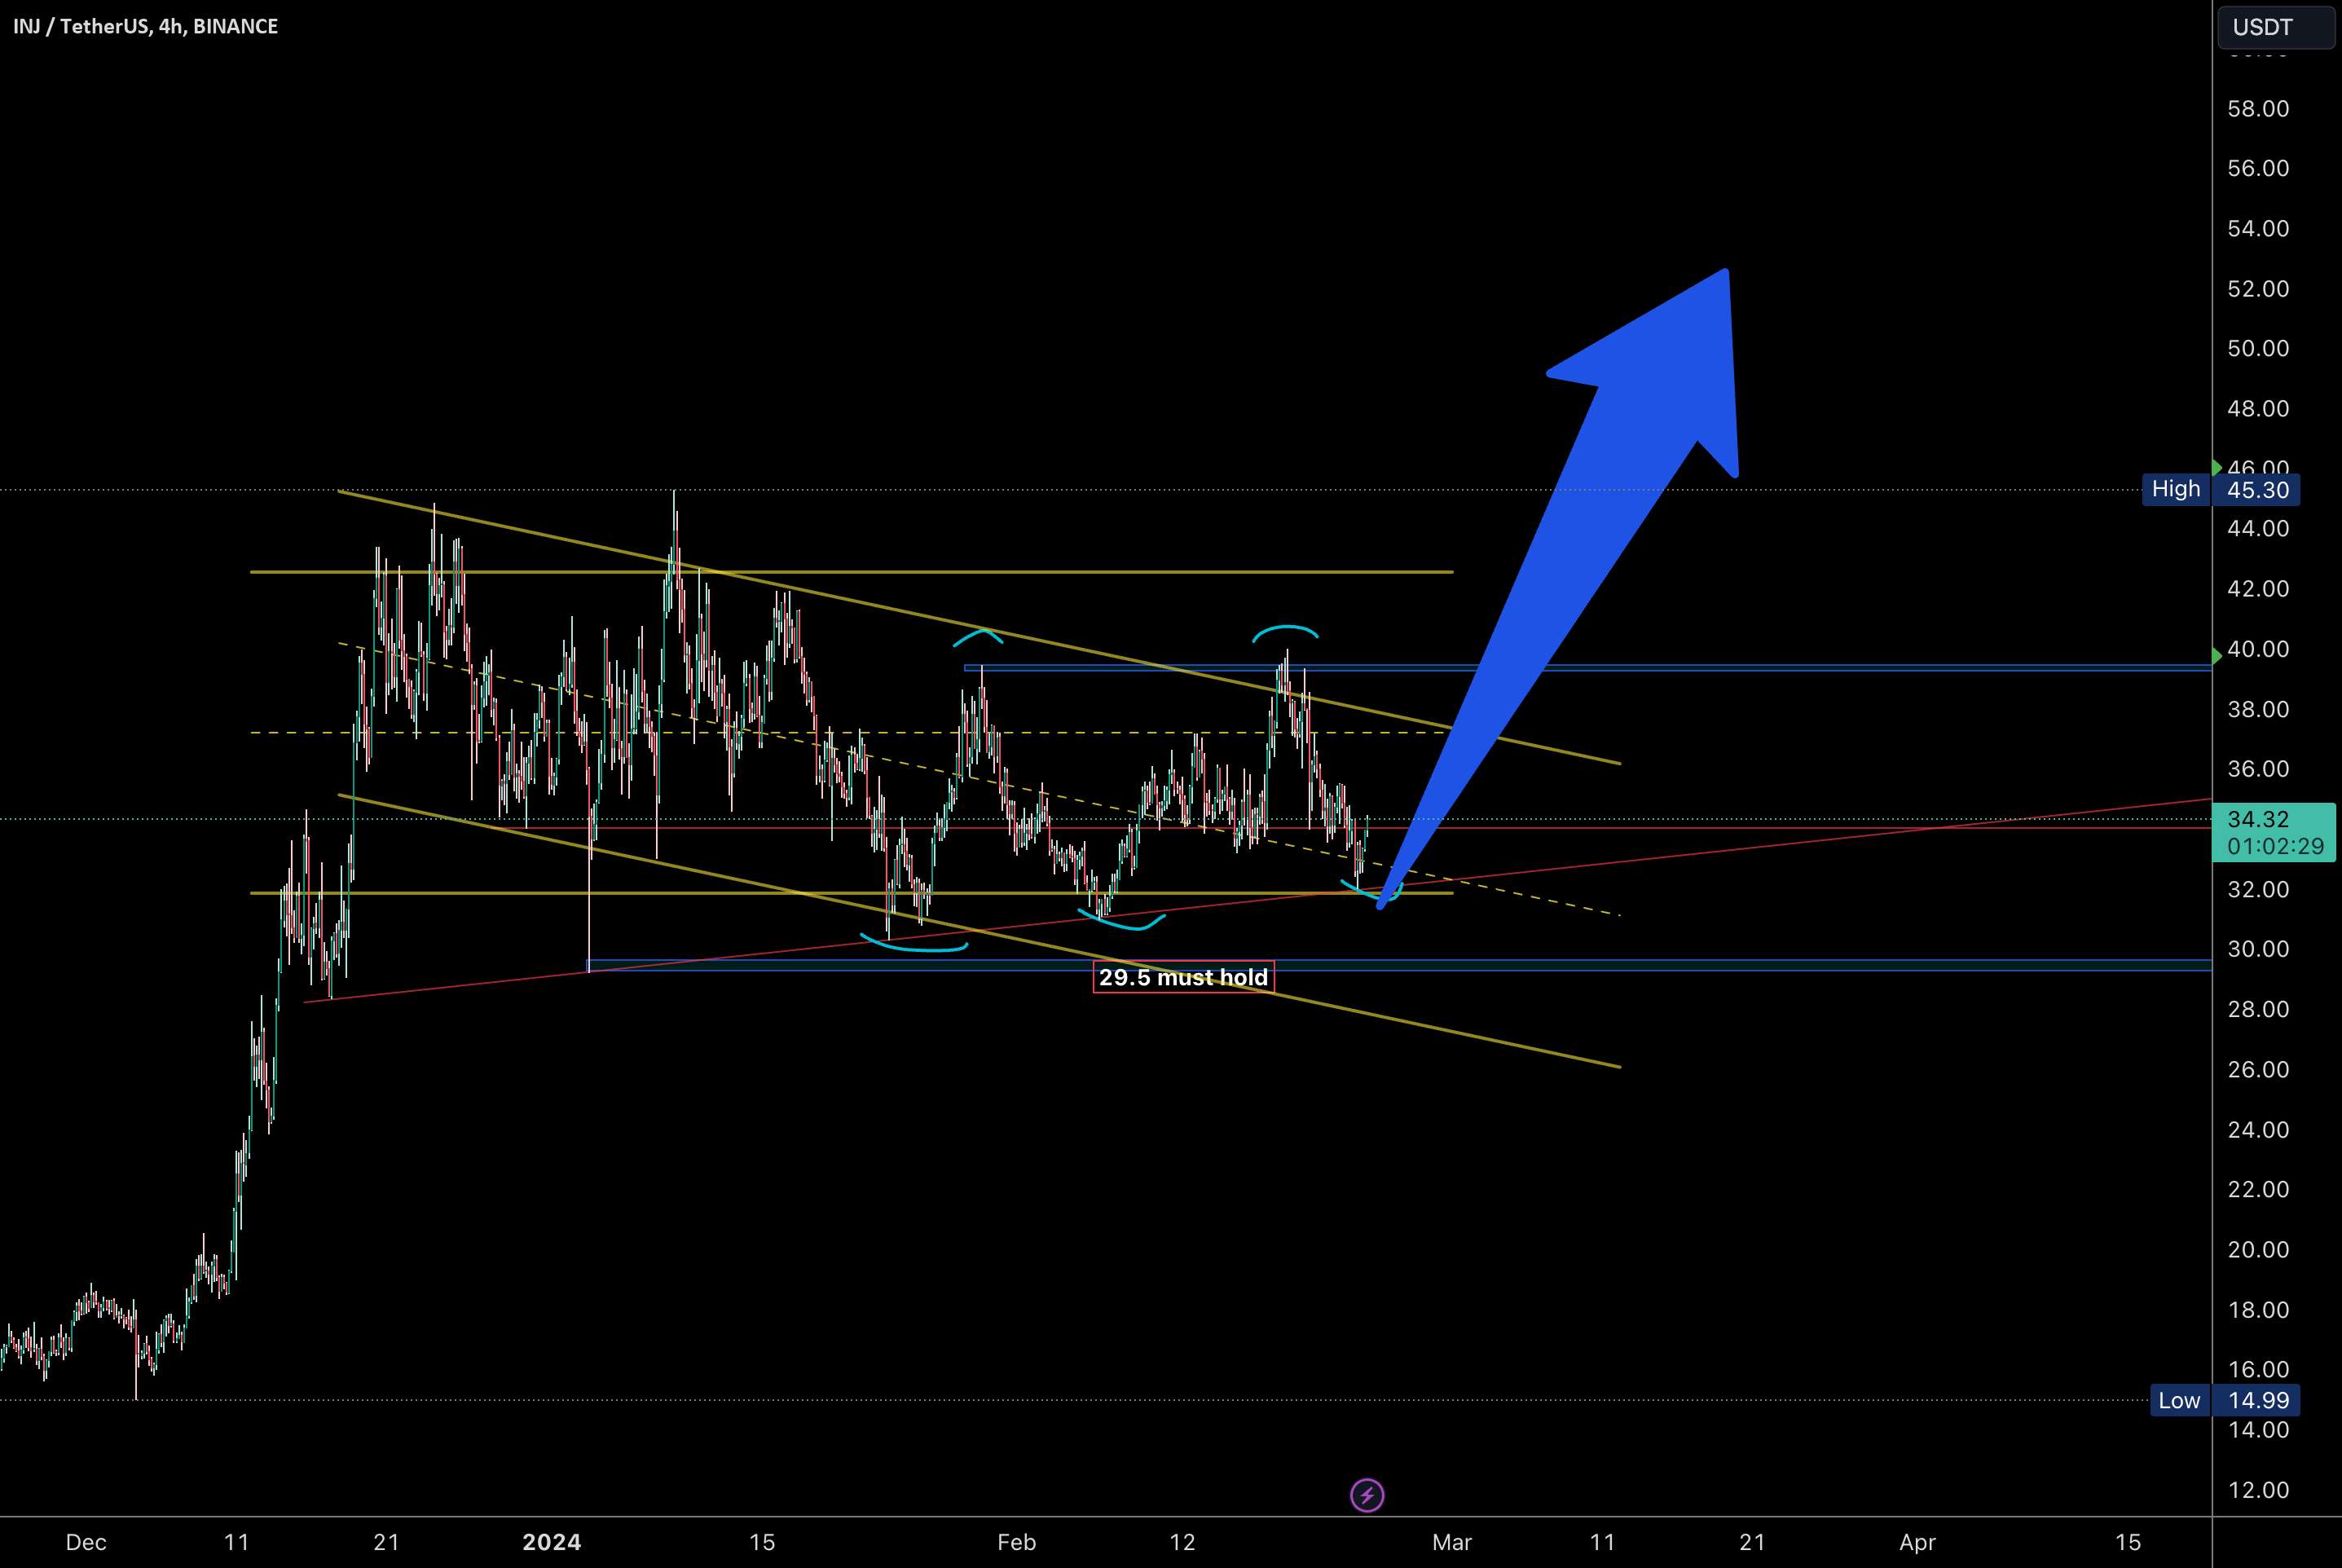Open the USDT currency selector

[2276, 27]
